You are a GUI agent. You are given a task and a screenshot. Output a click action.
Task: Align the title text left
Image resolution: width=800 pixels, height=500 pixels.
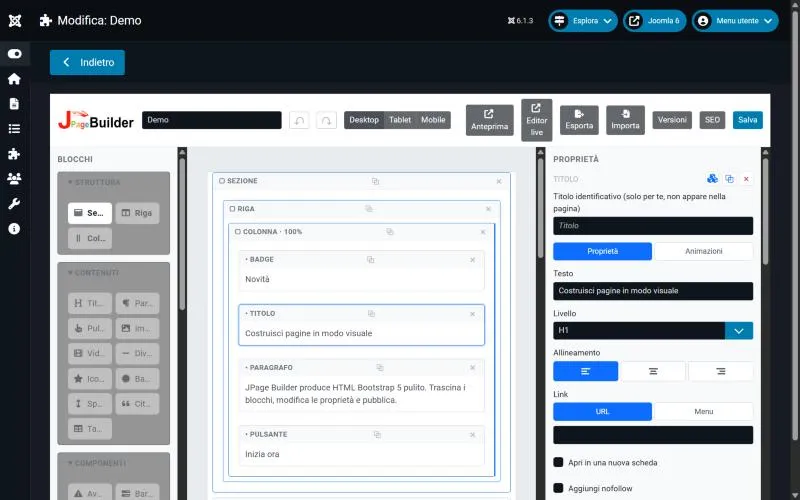tap(585, 371)
